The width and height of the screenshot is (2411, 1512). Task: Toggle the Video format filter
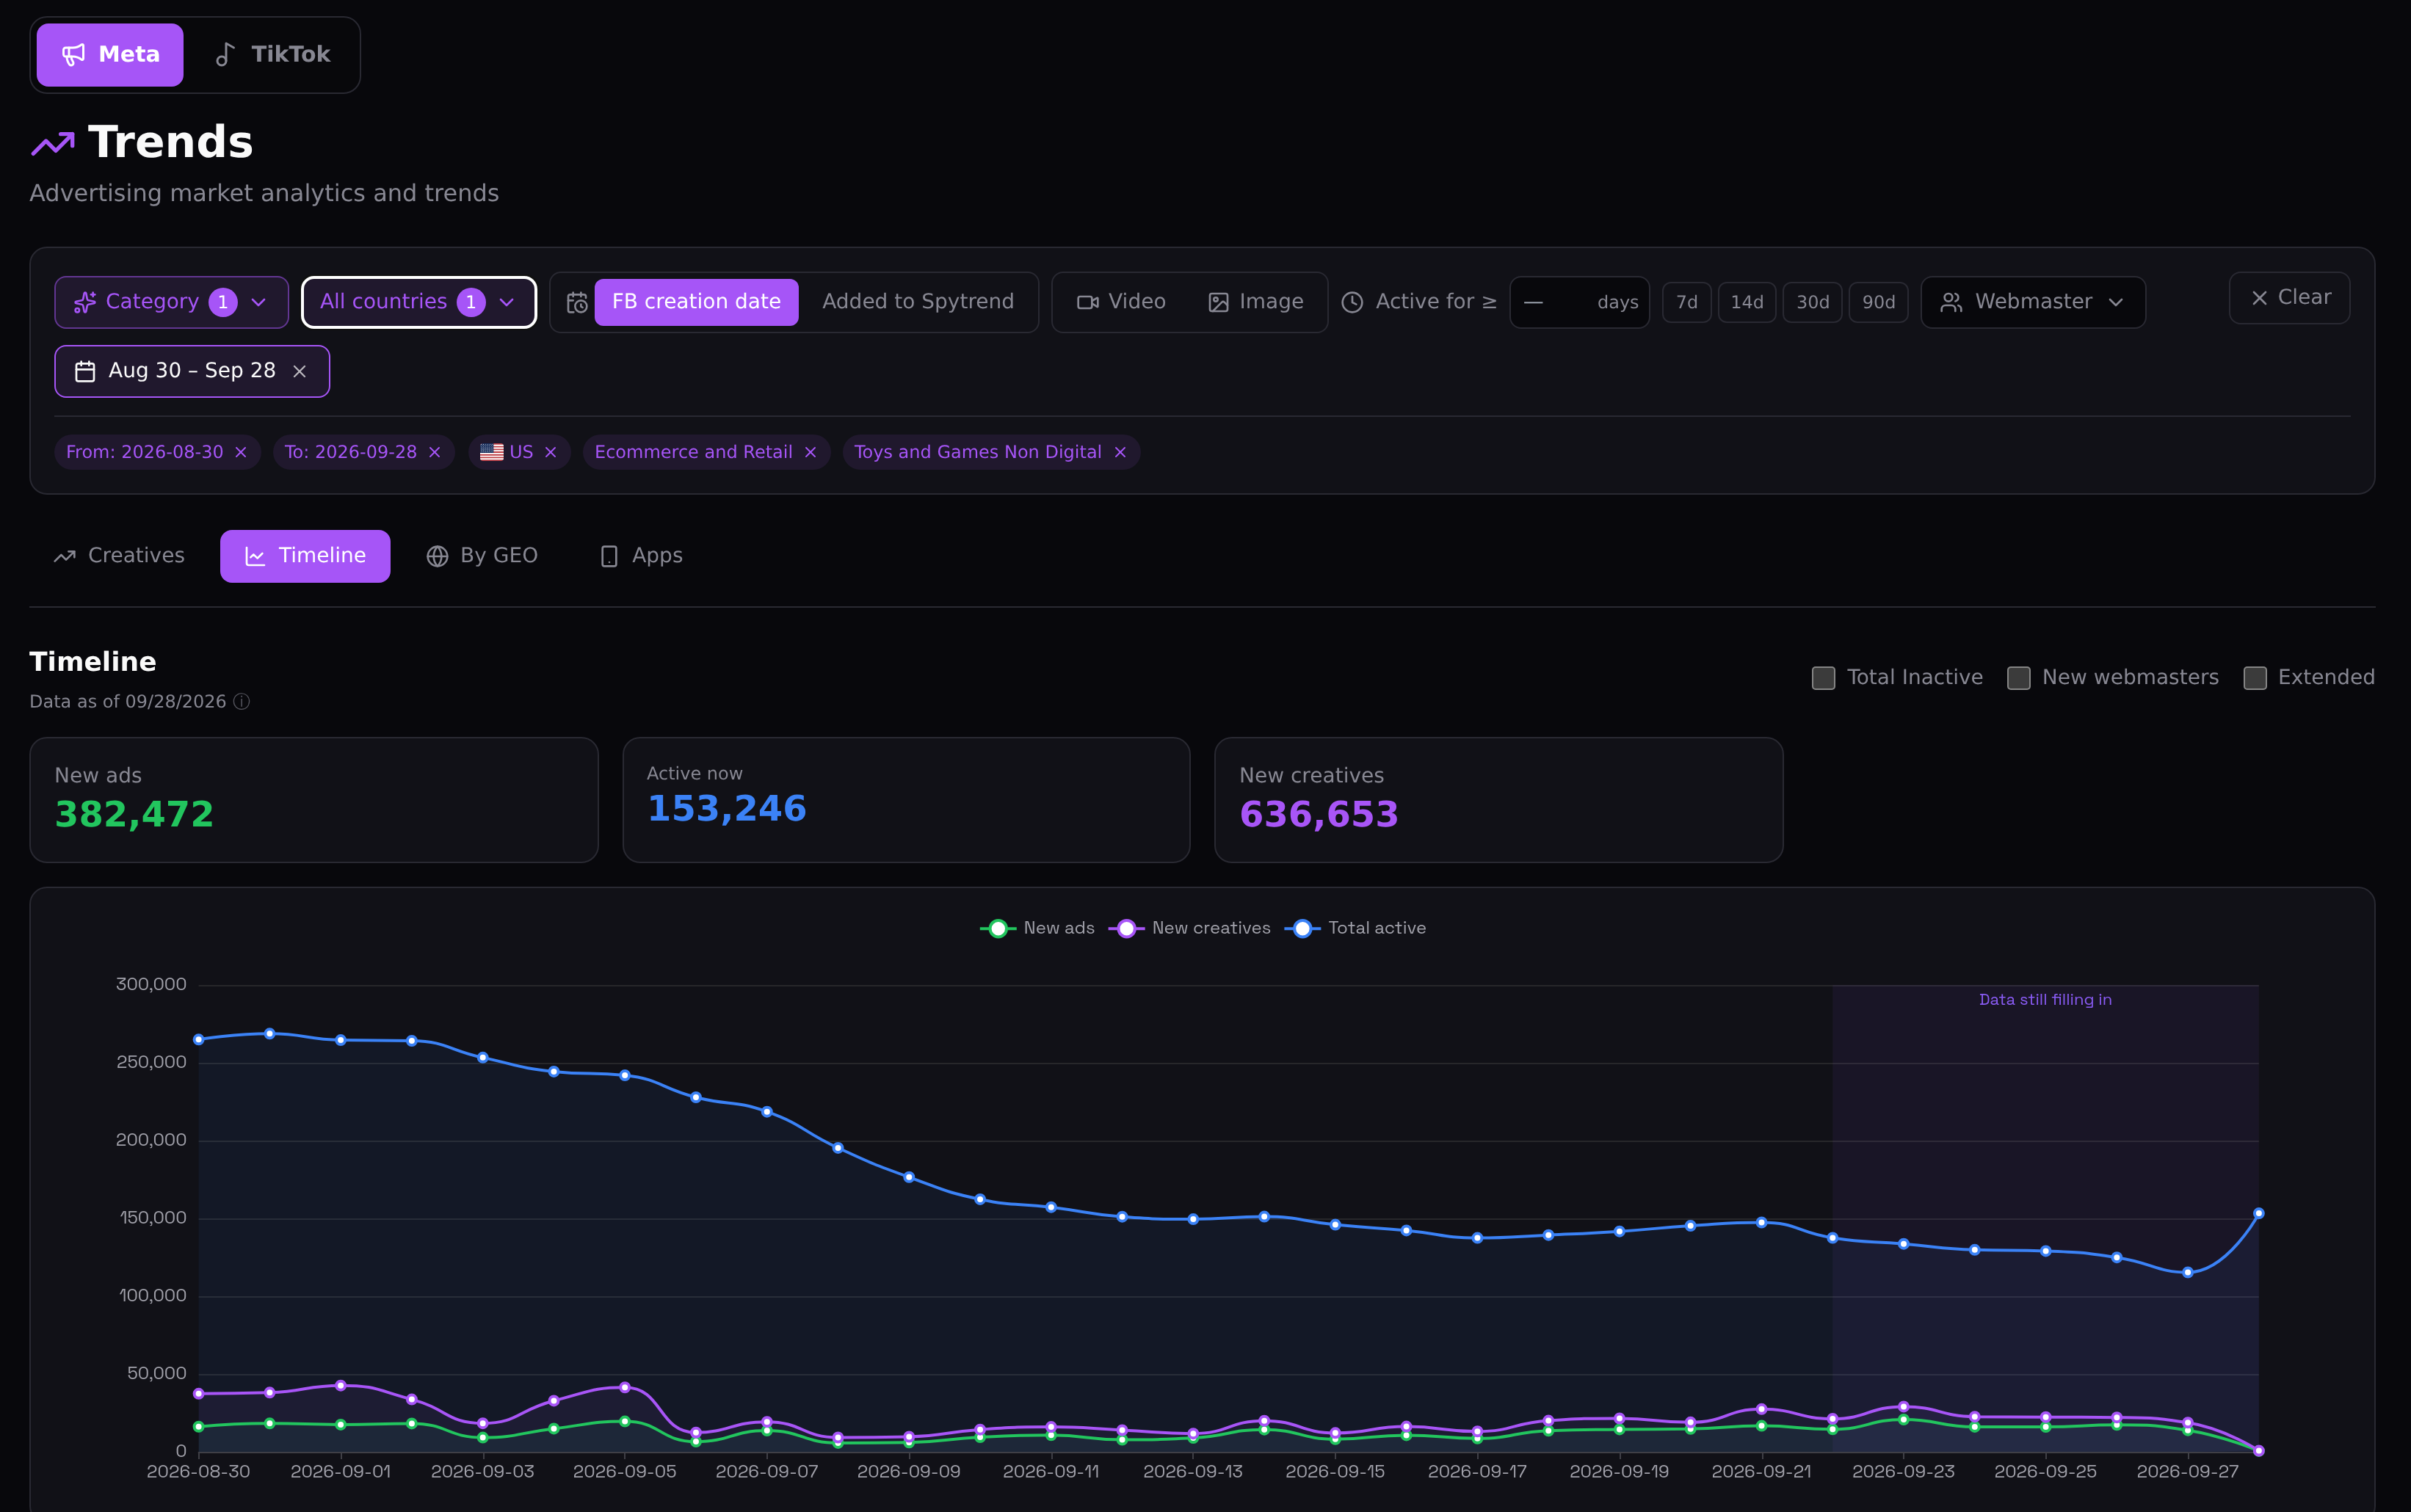pos(1122,302)
